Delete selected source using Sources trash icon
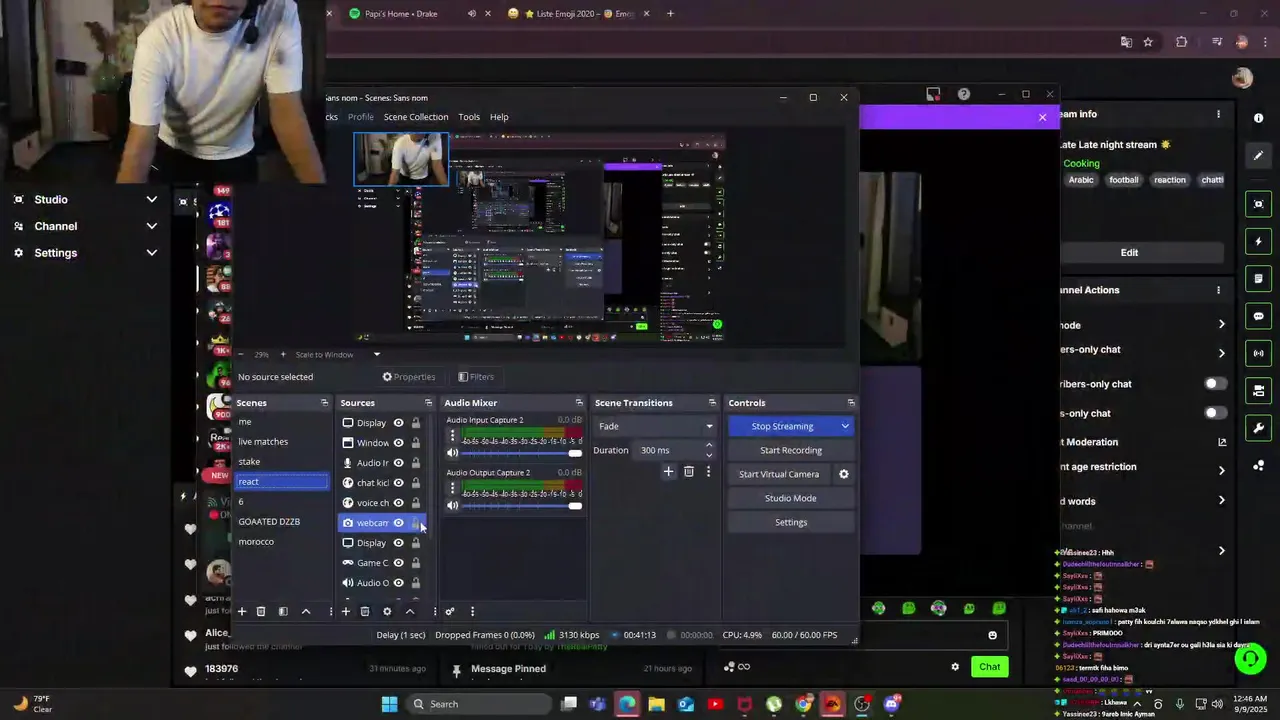Image resolution: width=1280 pixels, height=720 pixels. point(365,611)
